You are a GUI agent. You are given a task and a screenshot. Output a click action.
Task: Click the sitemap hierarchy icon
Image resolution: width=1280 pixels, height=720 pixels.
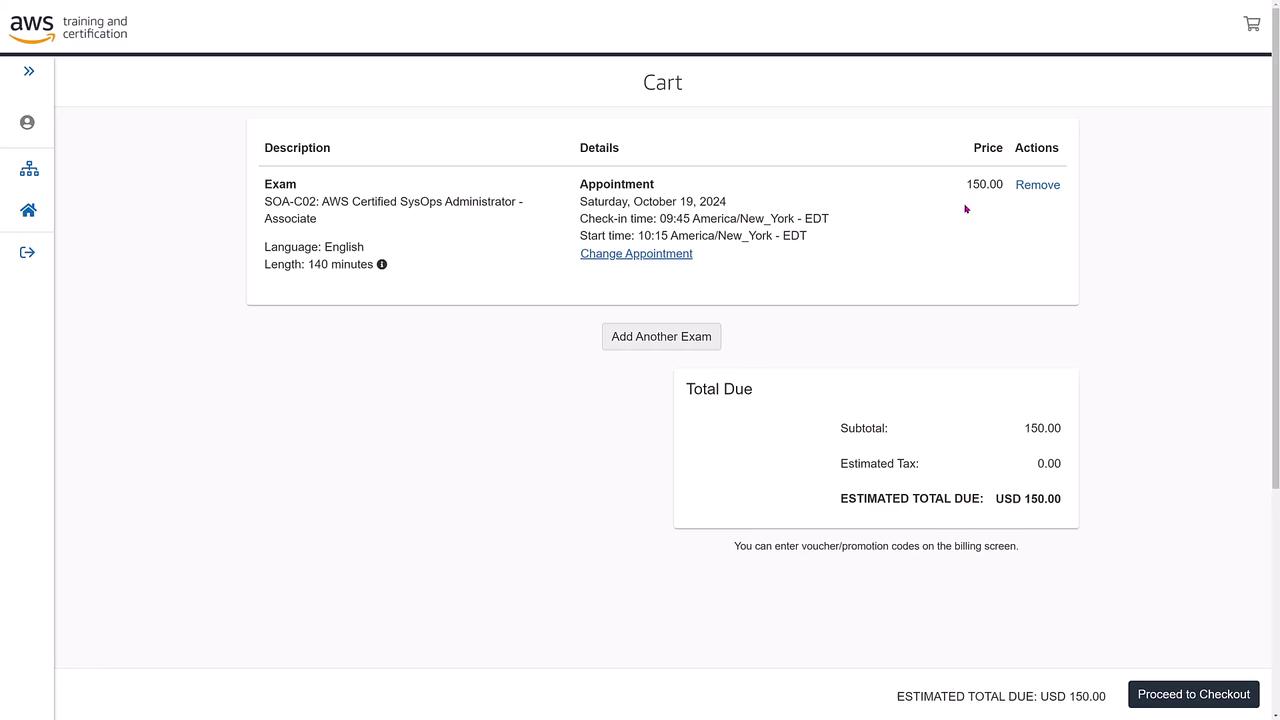(x=29, y=169)
